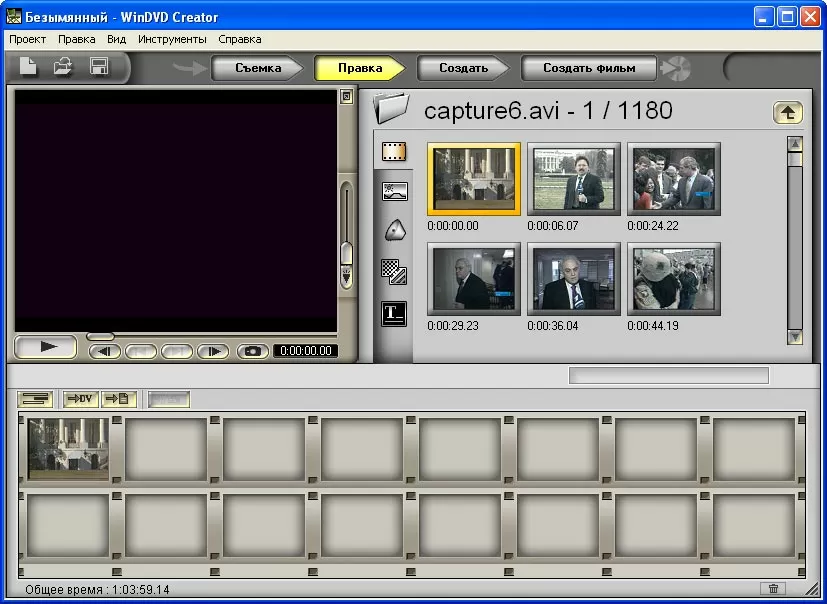This screenshot has height=604, width=827.
Task: Go up one level in library
Action: point(787,113)
